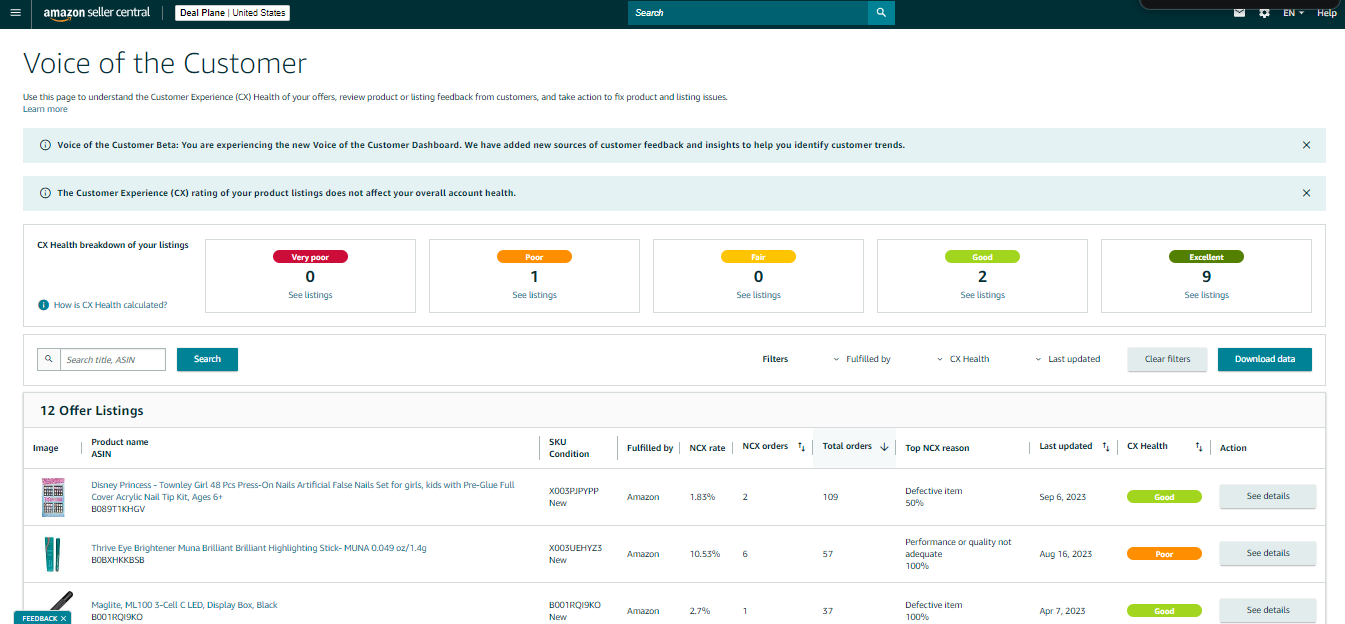Viewport: 1345px width, 624px height.
Task: See details for Maglite ML100 listing
Action: pyautogui.click(x=1267, y=610)
